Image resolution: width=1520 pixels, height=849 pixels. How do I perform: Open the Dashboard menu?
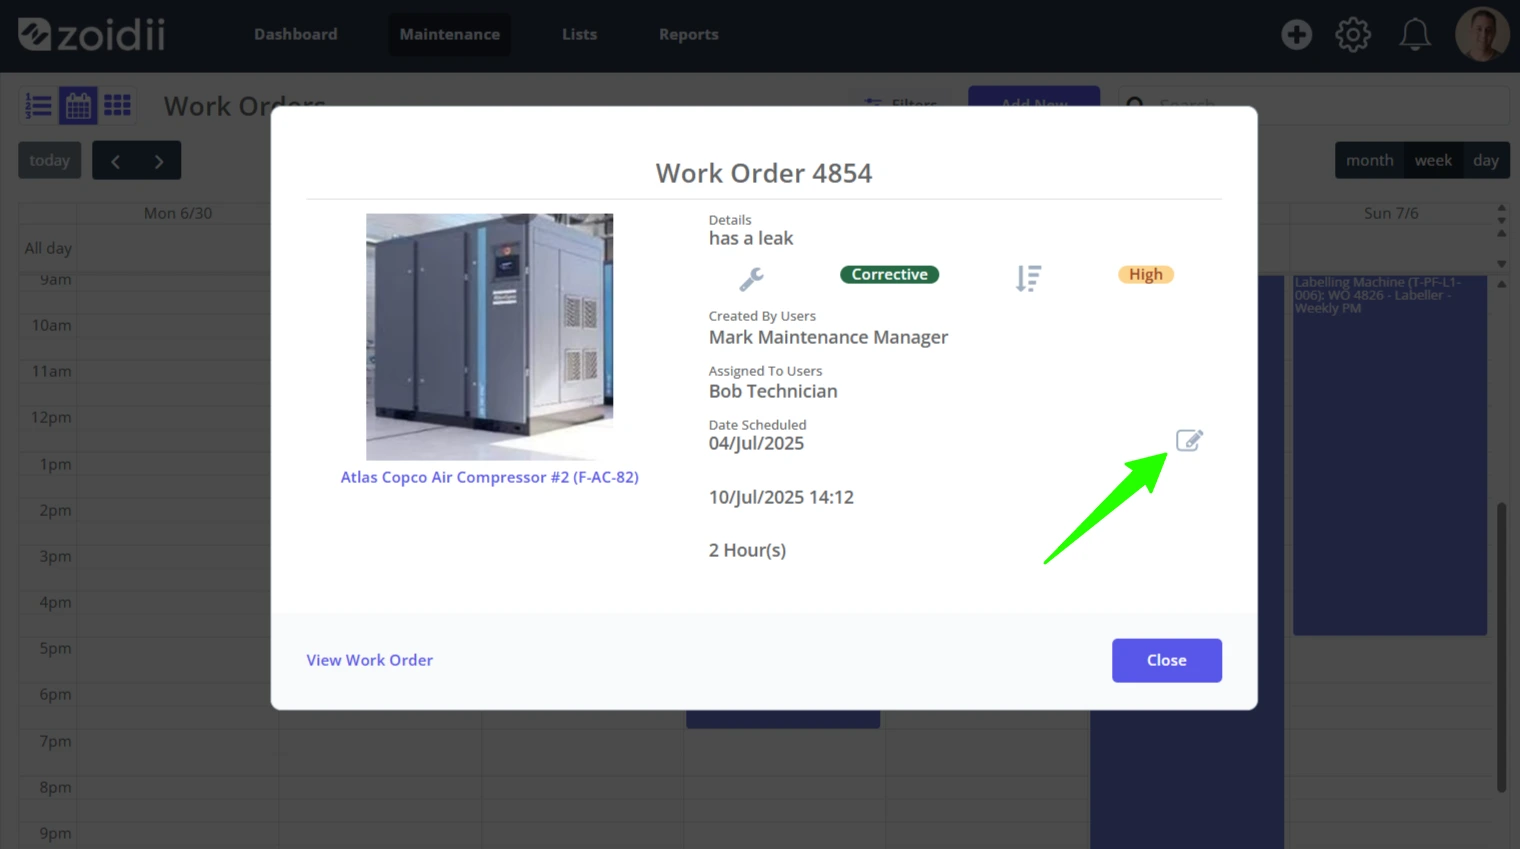(295, 34)
